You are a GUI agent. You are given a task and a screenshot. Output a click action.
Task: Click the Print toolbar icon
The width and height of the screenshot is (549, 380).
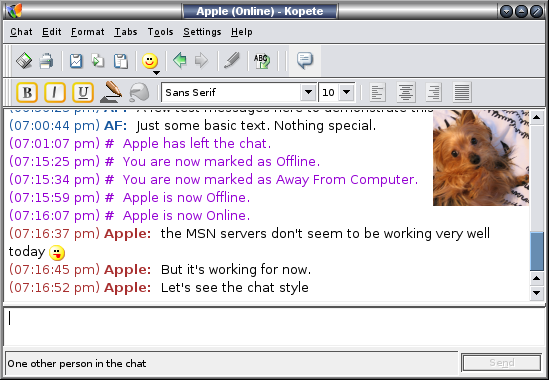tap(46, 61)
